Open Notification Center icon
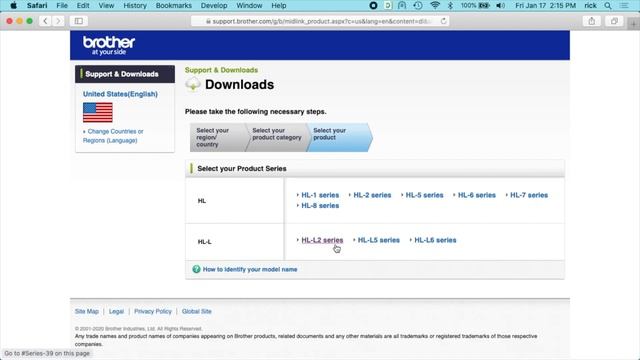The width and height of the screenshot is (640, 360). [x=624, y=6]
